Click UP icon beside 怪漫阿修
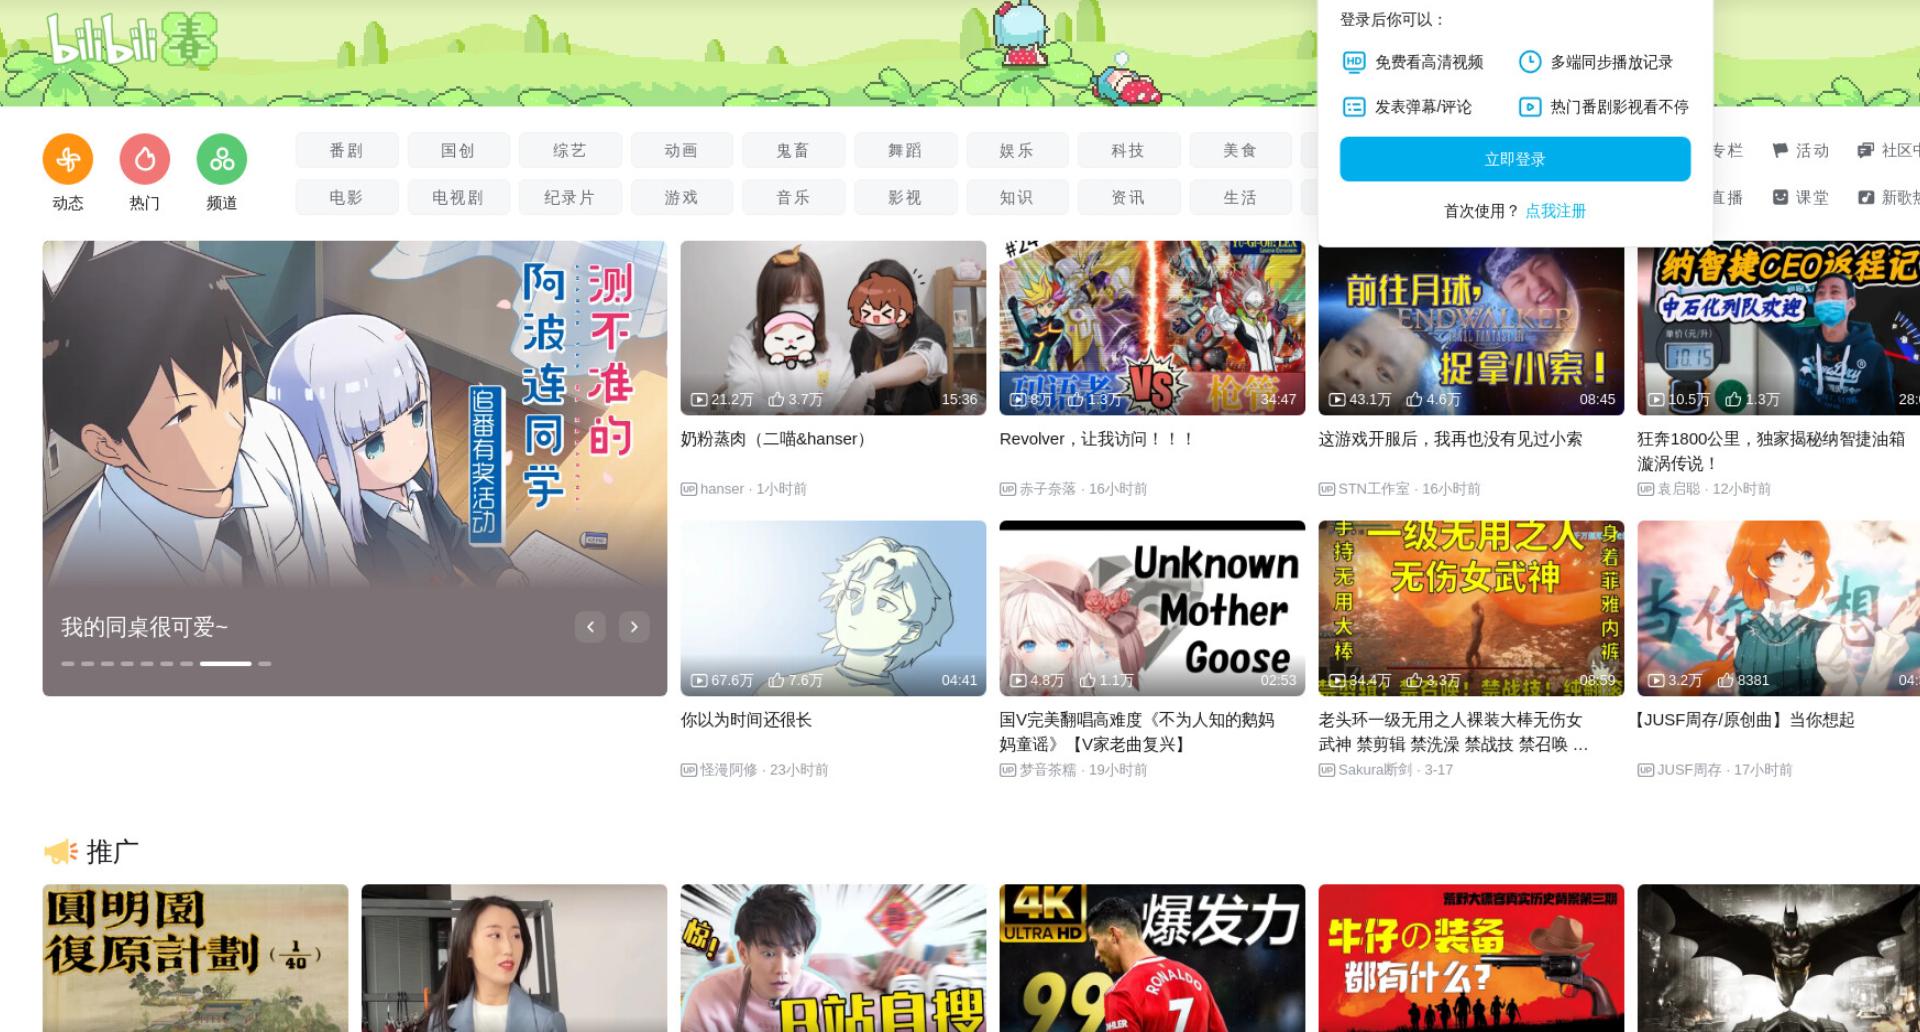This screenshot has height=1032, width=1920. pyautogui.click(x=688, y=770)
